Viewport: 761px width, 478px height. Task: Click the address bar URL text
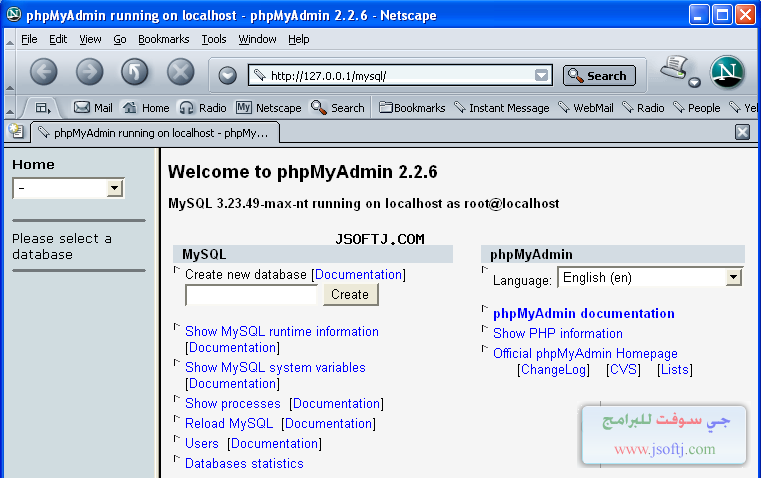pos(329,76)
